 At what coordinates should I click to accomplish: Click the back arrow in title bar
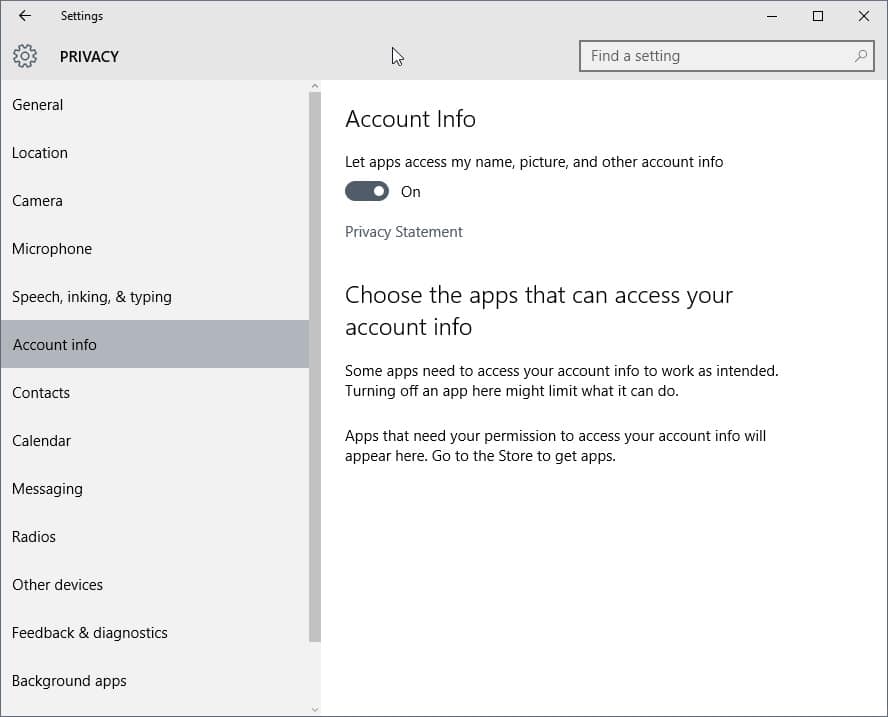(25, 16)
